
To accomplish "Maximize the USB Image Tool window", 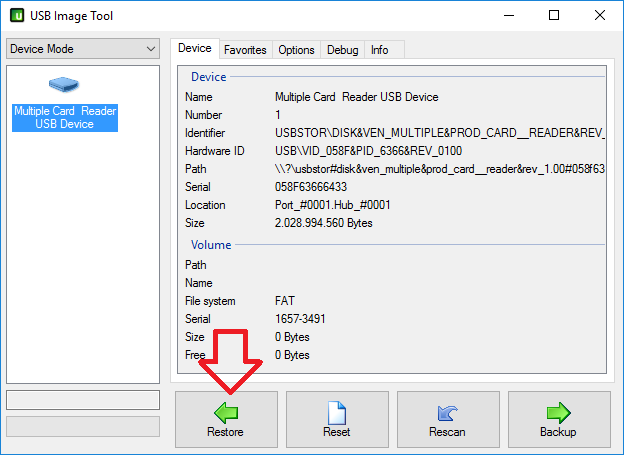I will click(x=554, y=16).
